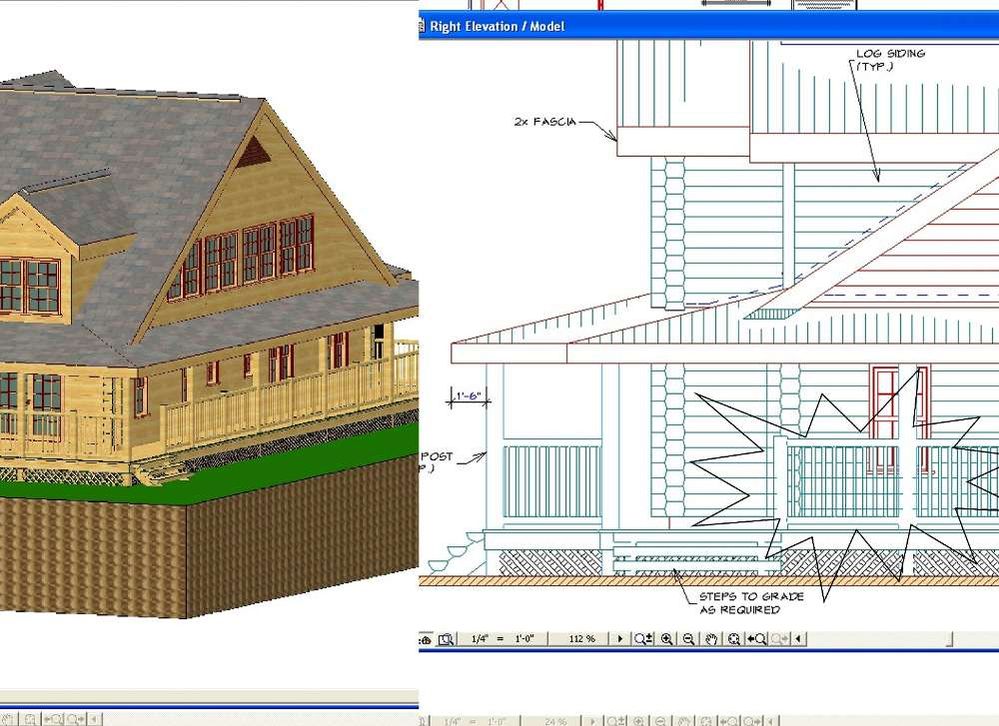The height and width of the screenshot is (726, 999).
Task: Go to previous zoom
Action: tap(757, 639)
